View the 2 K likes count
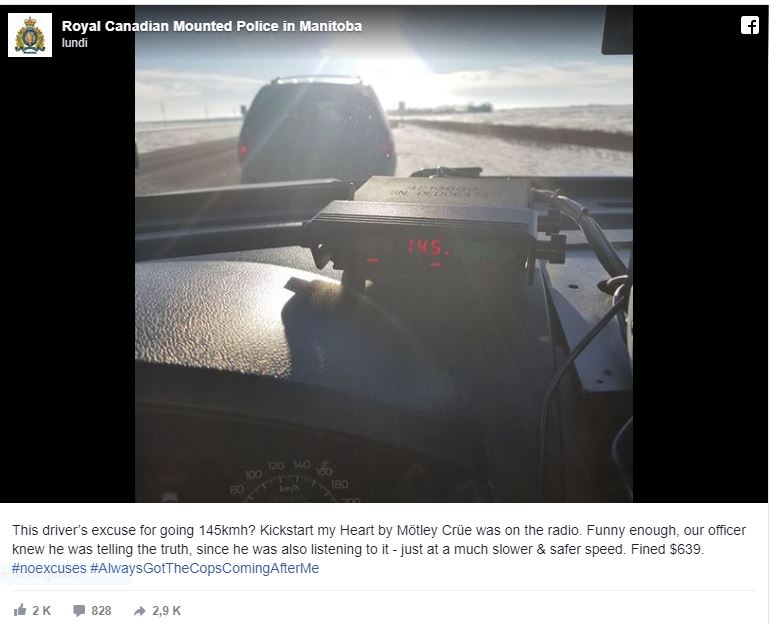Image resolution: width=775 pixels, height=623 pixels. point(42,611)
